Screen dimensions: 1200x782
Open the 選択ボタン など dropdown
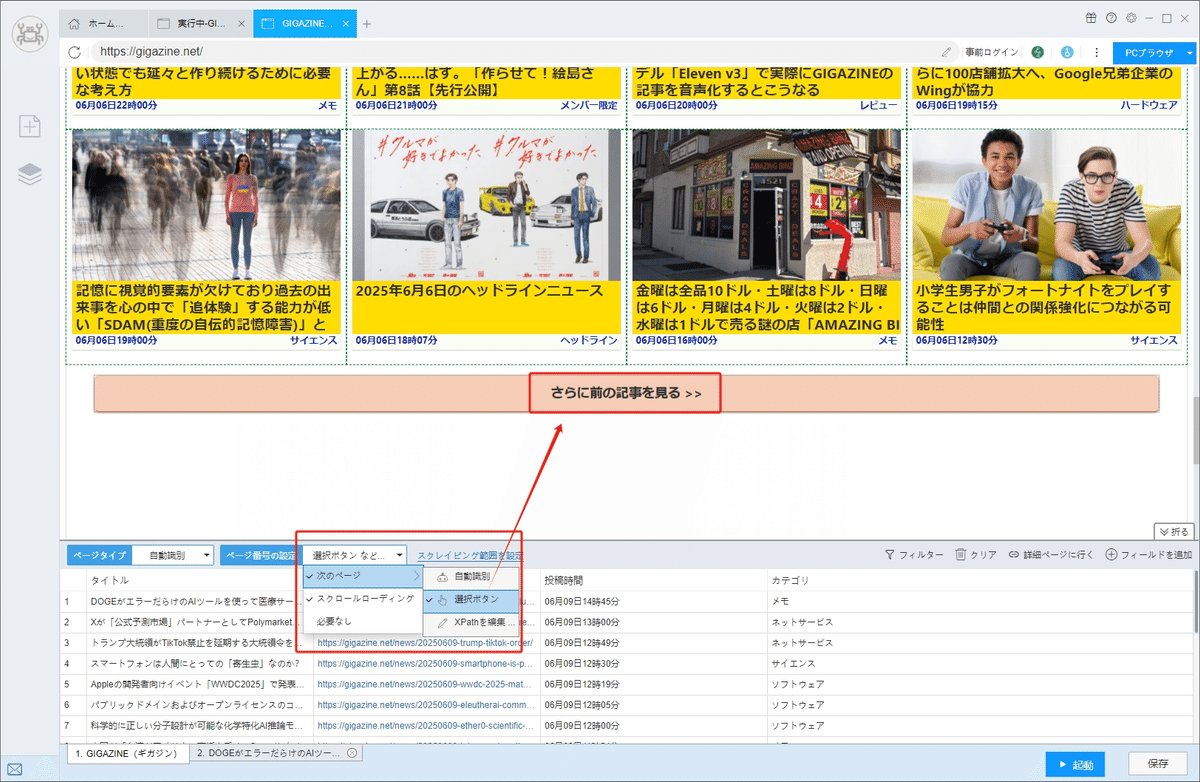tap(355, 554)
